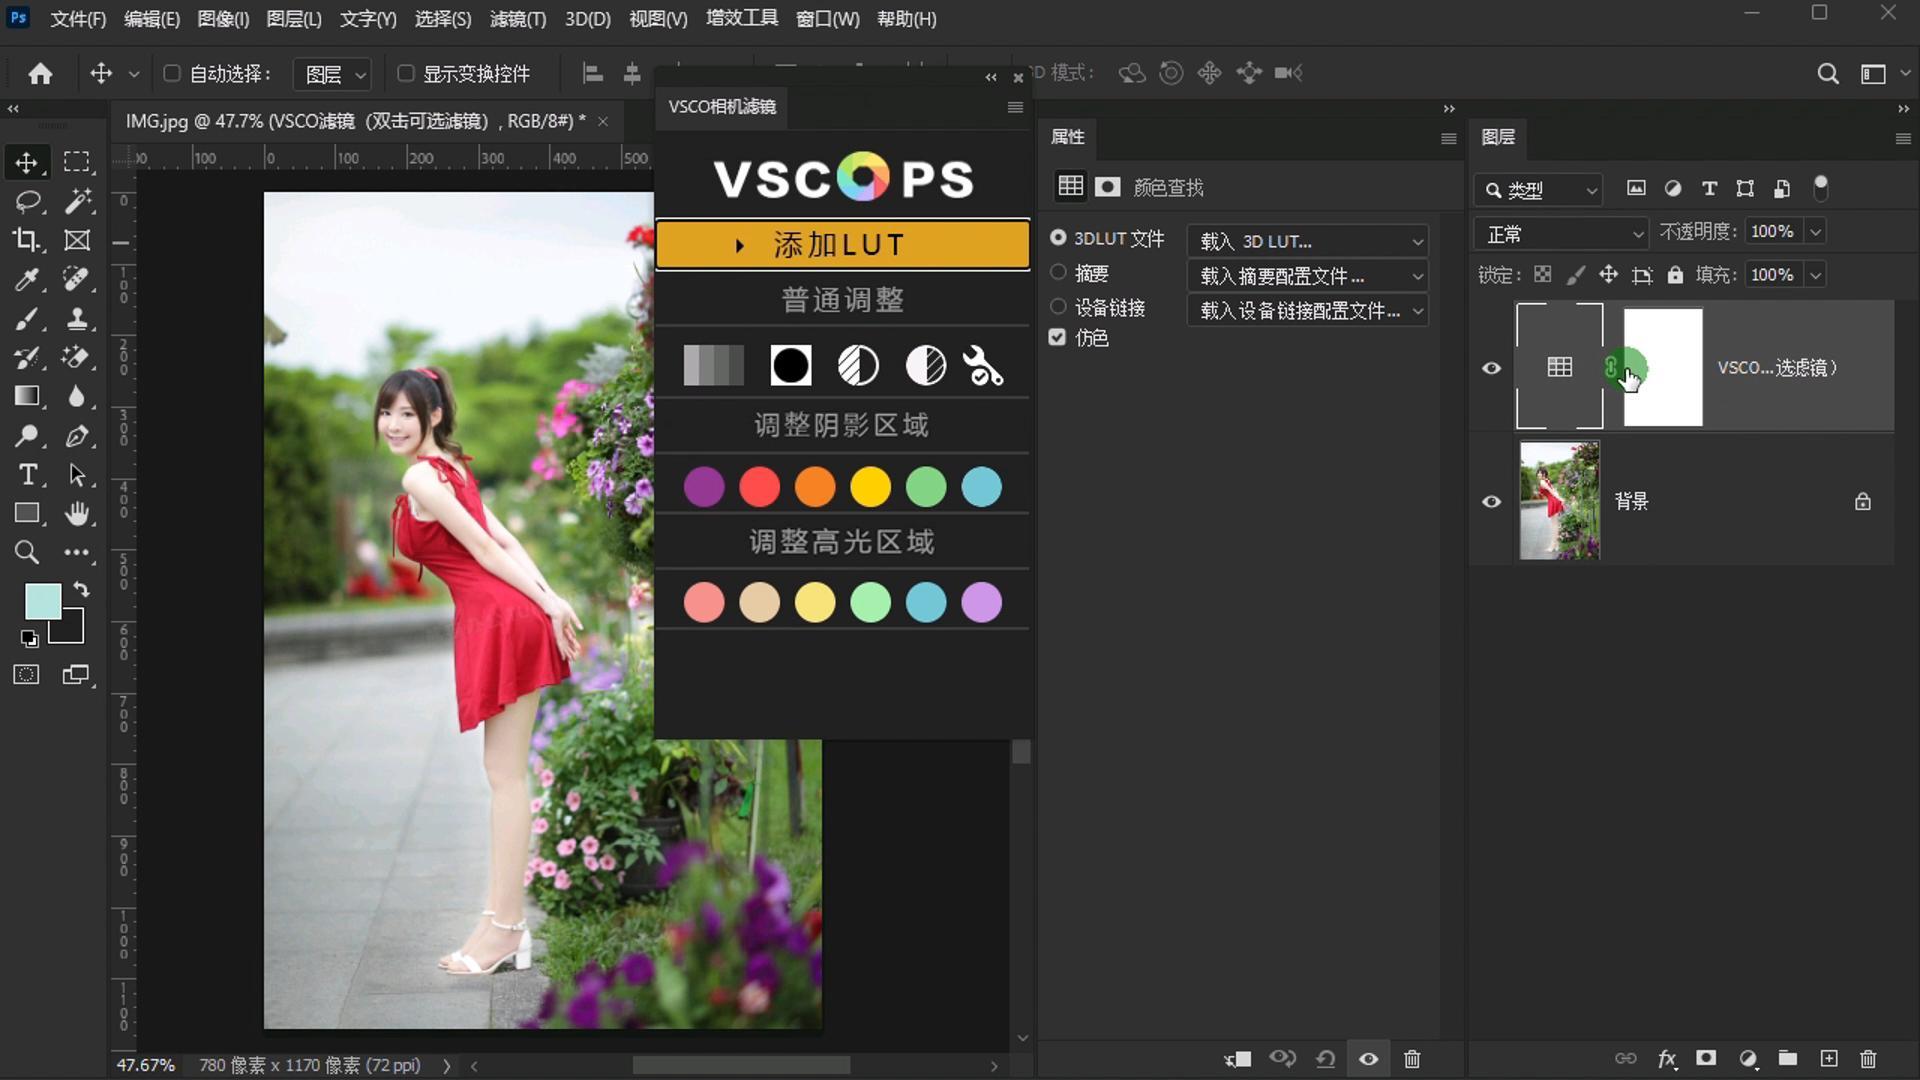Select the Pen tool
Viewport: 1920px width, 1080px height.
tap(77, 436)
